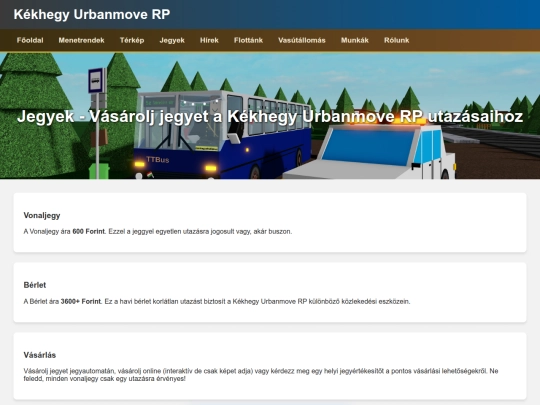
Task: Click the hero banner bus image
Action: tap(270, 116)
